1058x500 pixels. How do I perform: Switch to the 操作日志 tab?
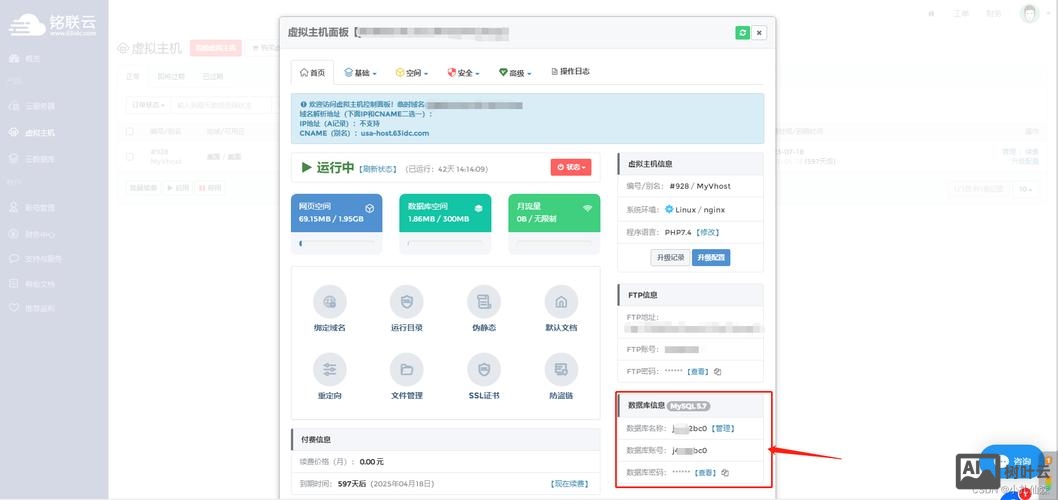pos(571,72)
